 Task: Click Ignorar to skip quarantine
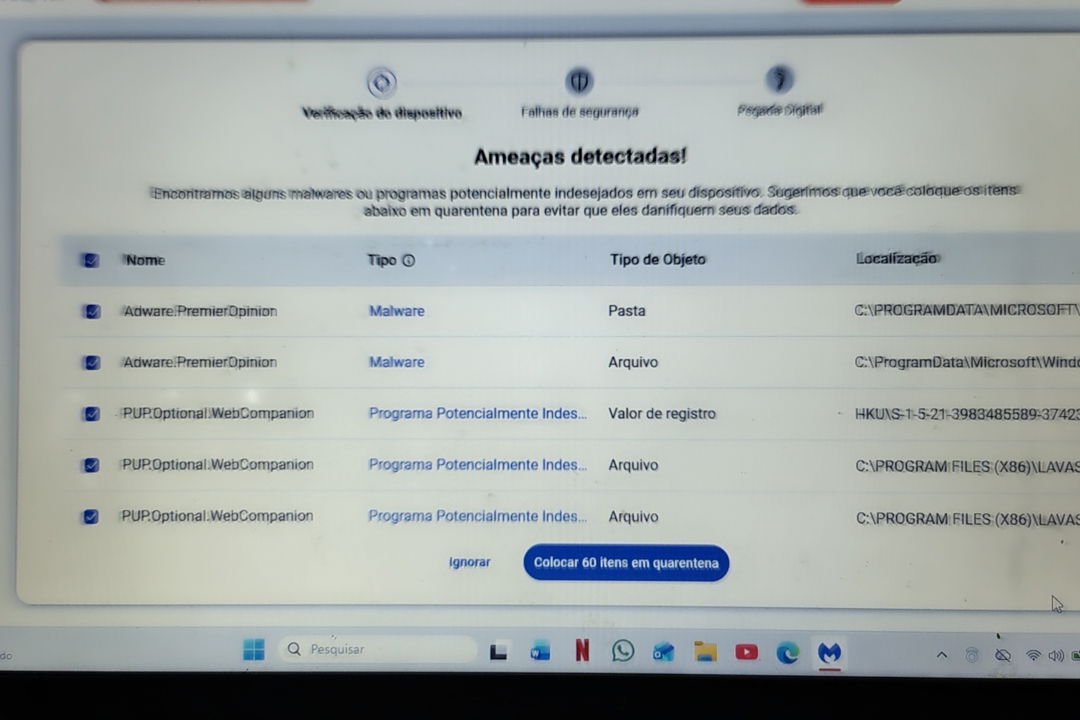470,562
